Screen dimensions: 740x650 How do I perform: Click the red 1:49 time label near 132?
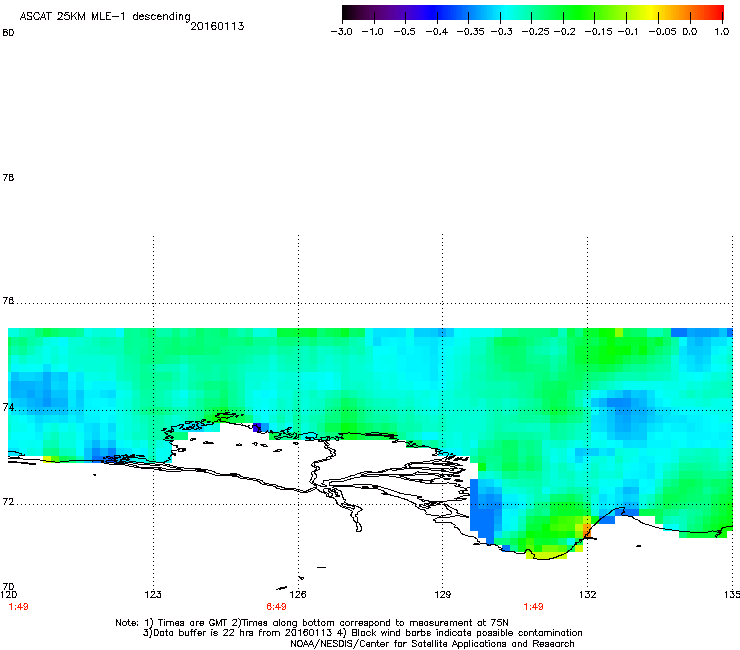(x=533, y=607)
